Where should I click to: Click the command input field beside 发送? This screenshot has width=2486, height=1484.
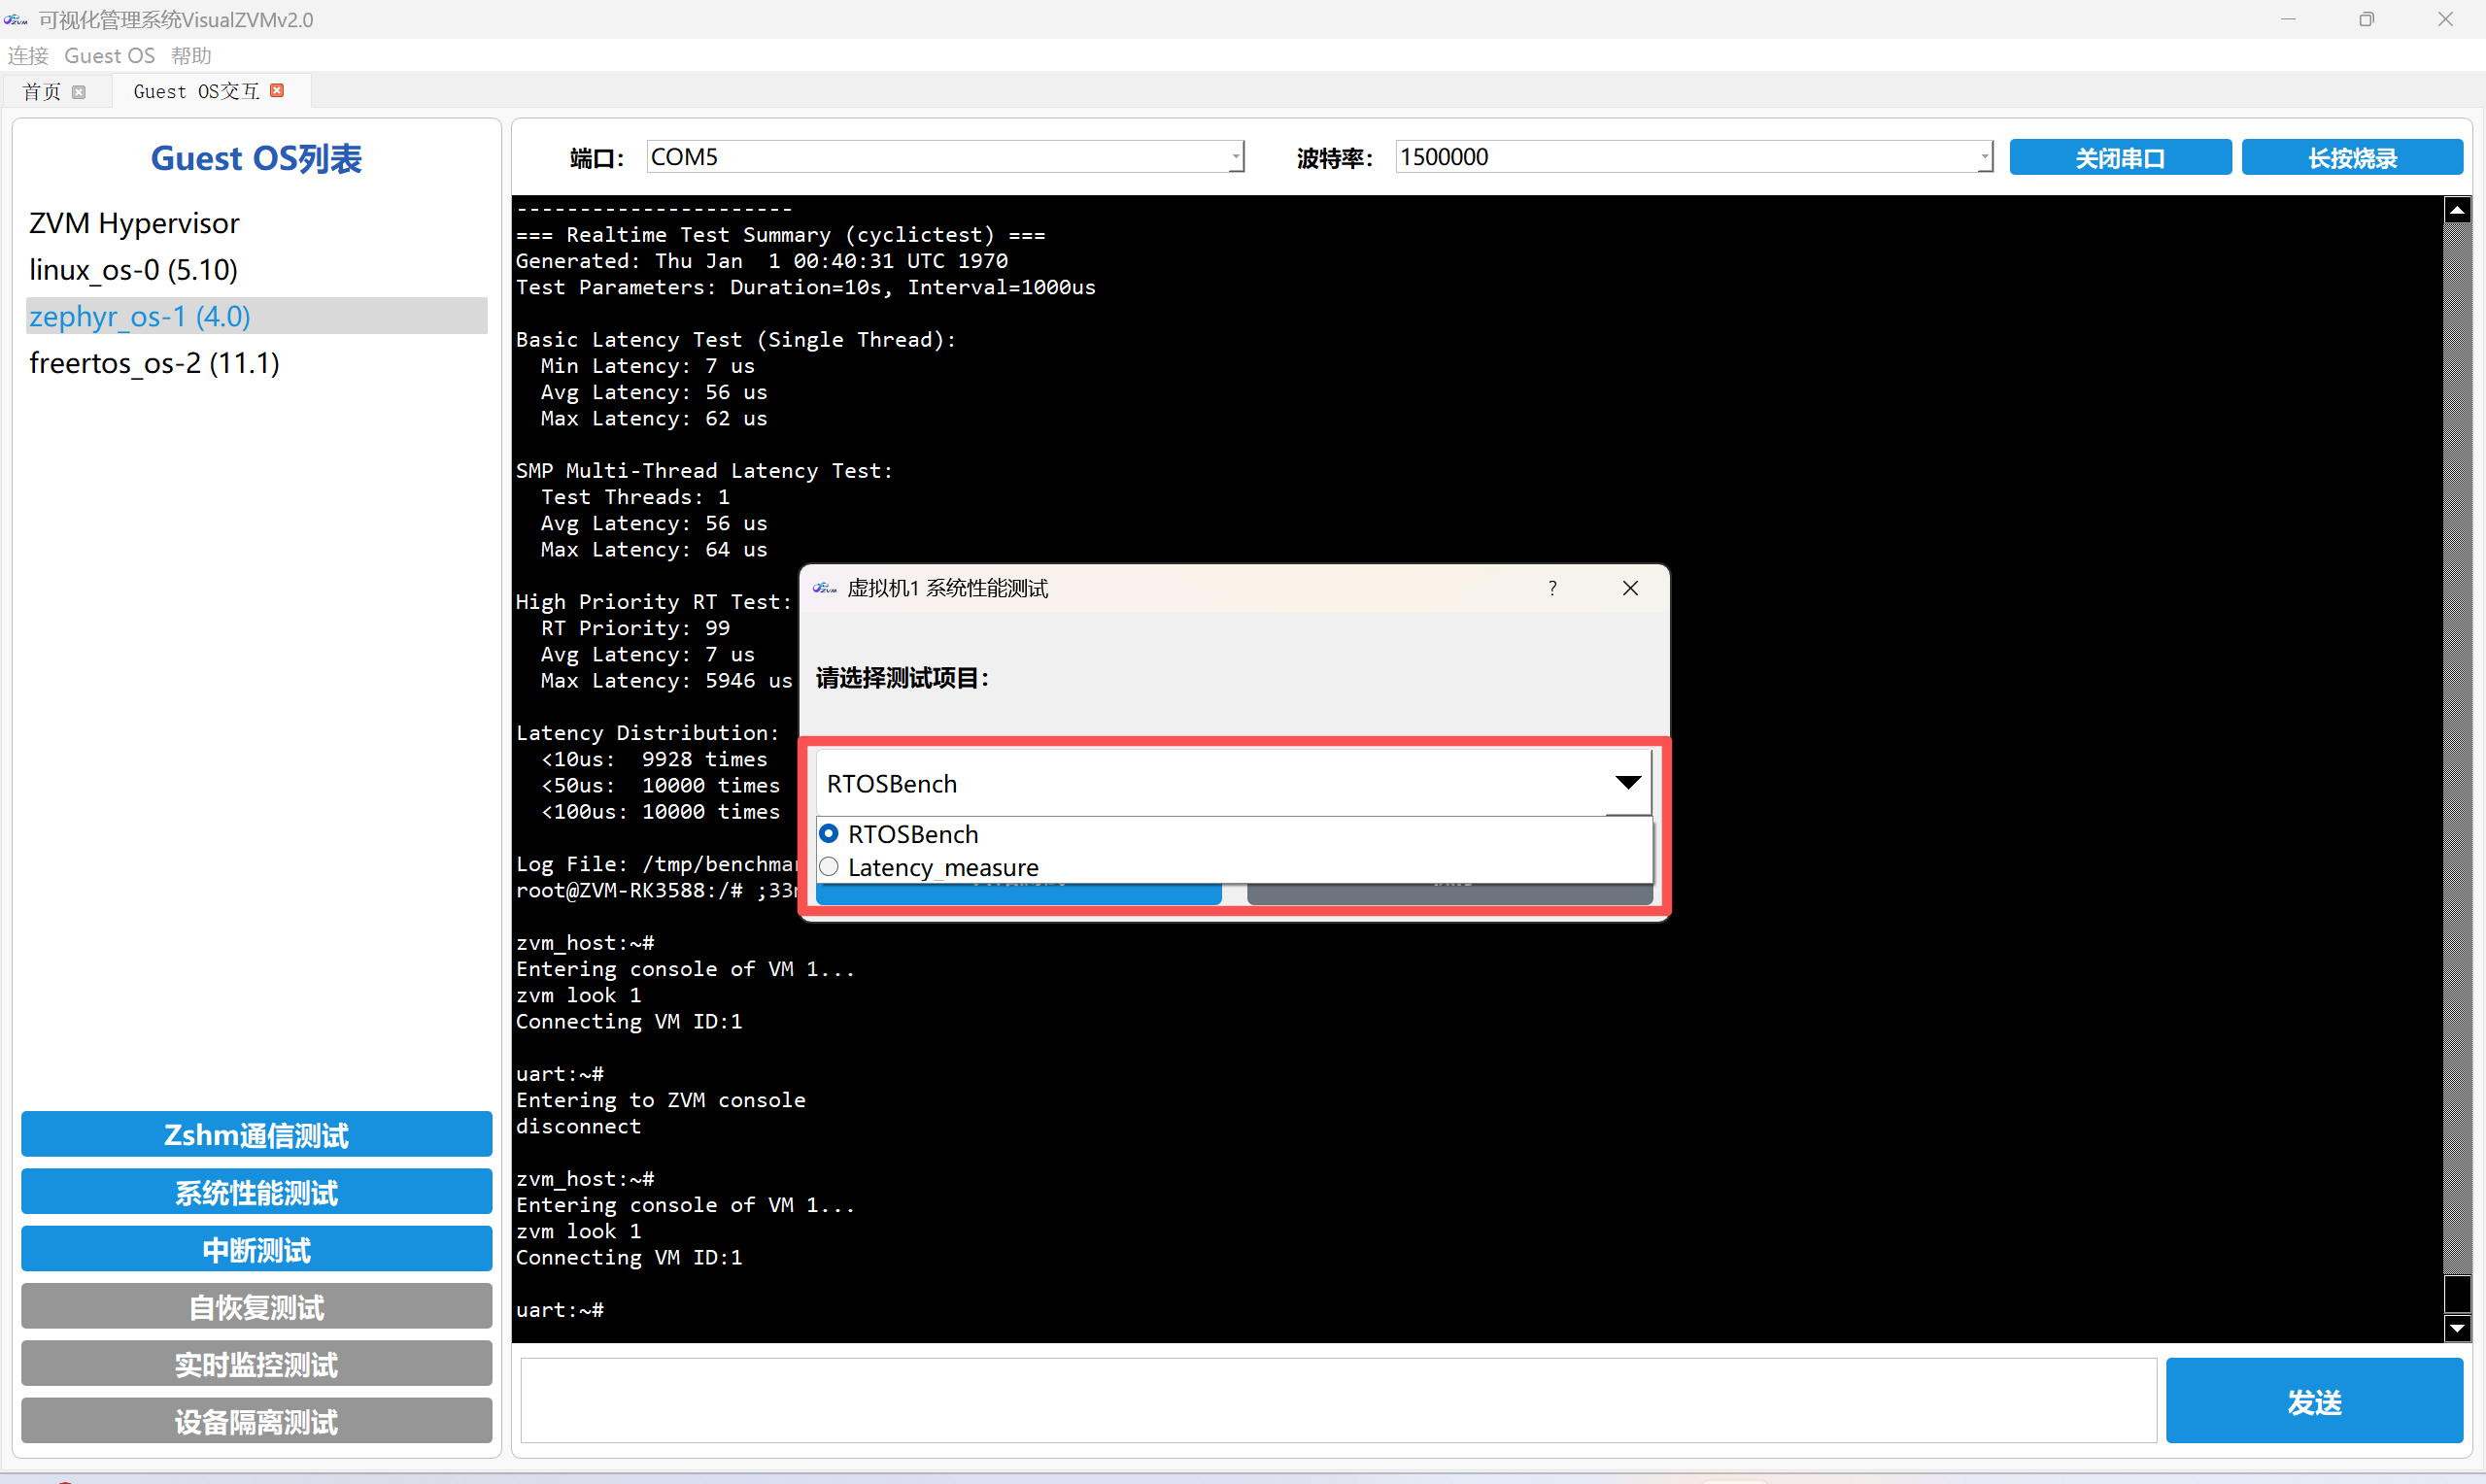(x=1337, y=1400)
